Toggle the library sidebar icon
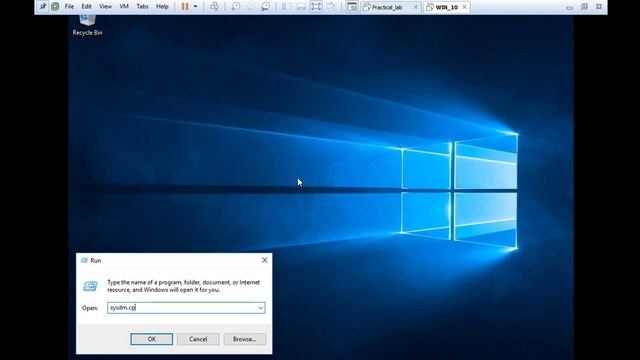640x360 pixels. 286,7
